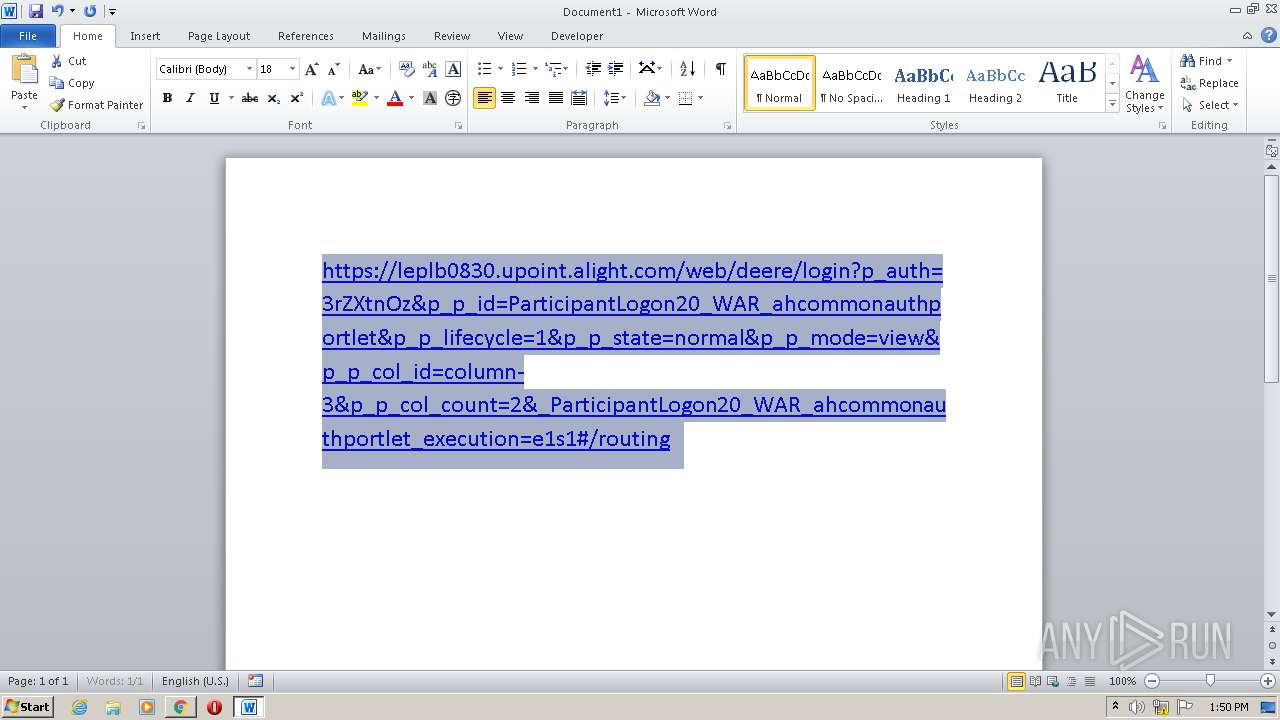Apply the Heading 1 style
Image resolution: width=1280 pixels, height=720 pixels.
pyautogui.click(x=923, y=83)
